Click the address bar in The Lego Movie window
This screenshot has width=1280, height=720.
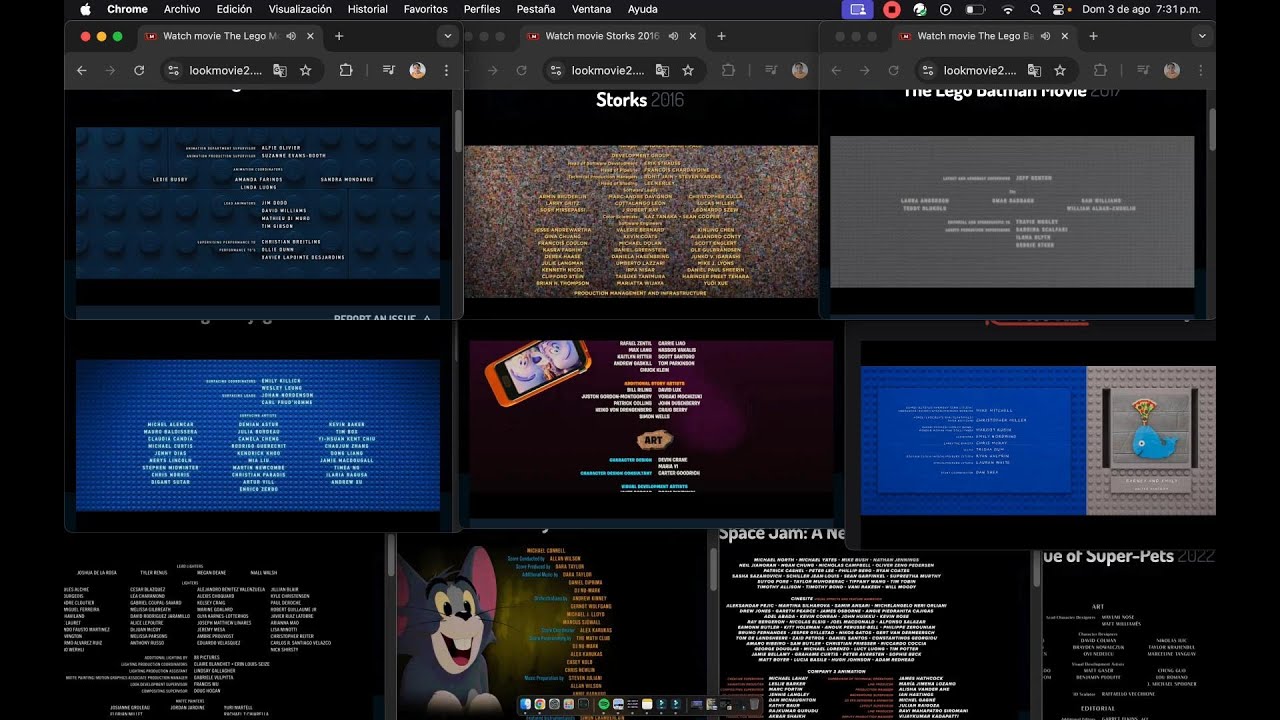point(240,70)
